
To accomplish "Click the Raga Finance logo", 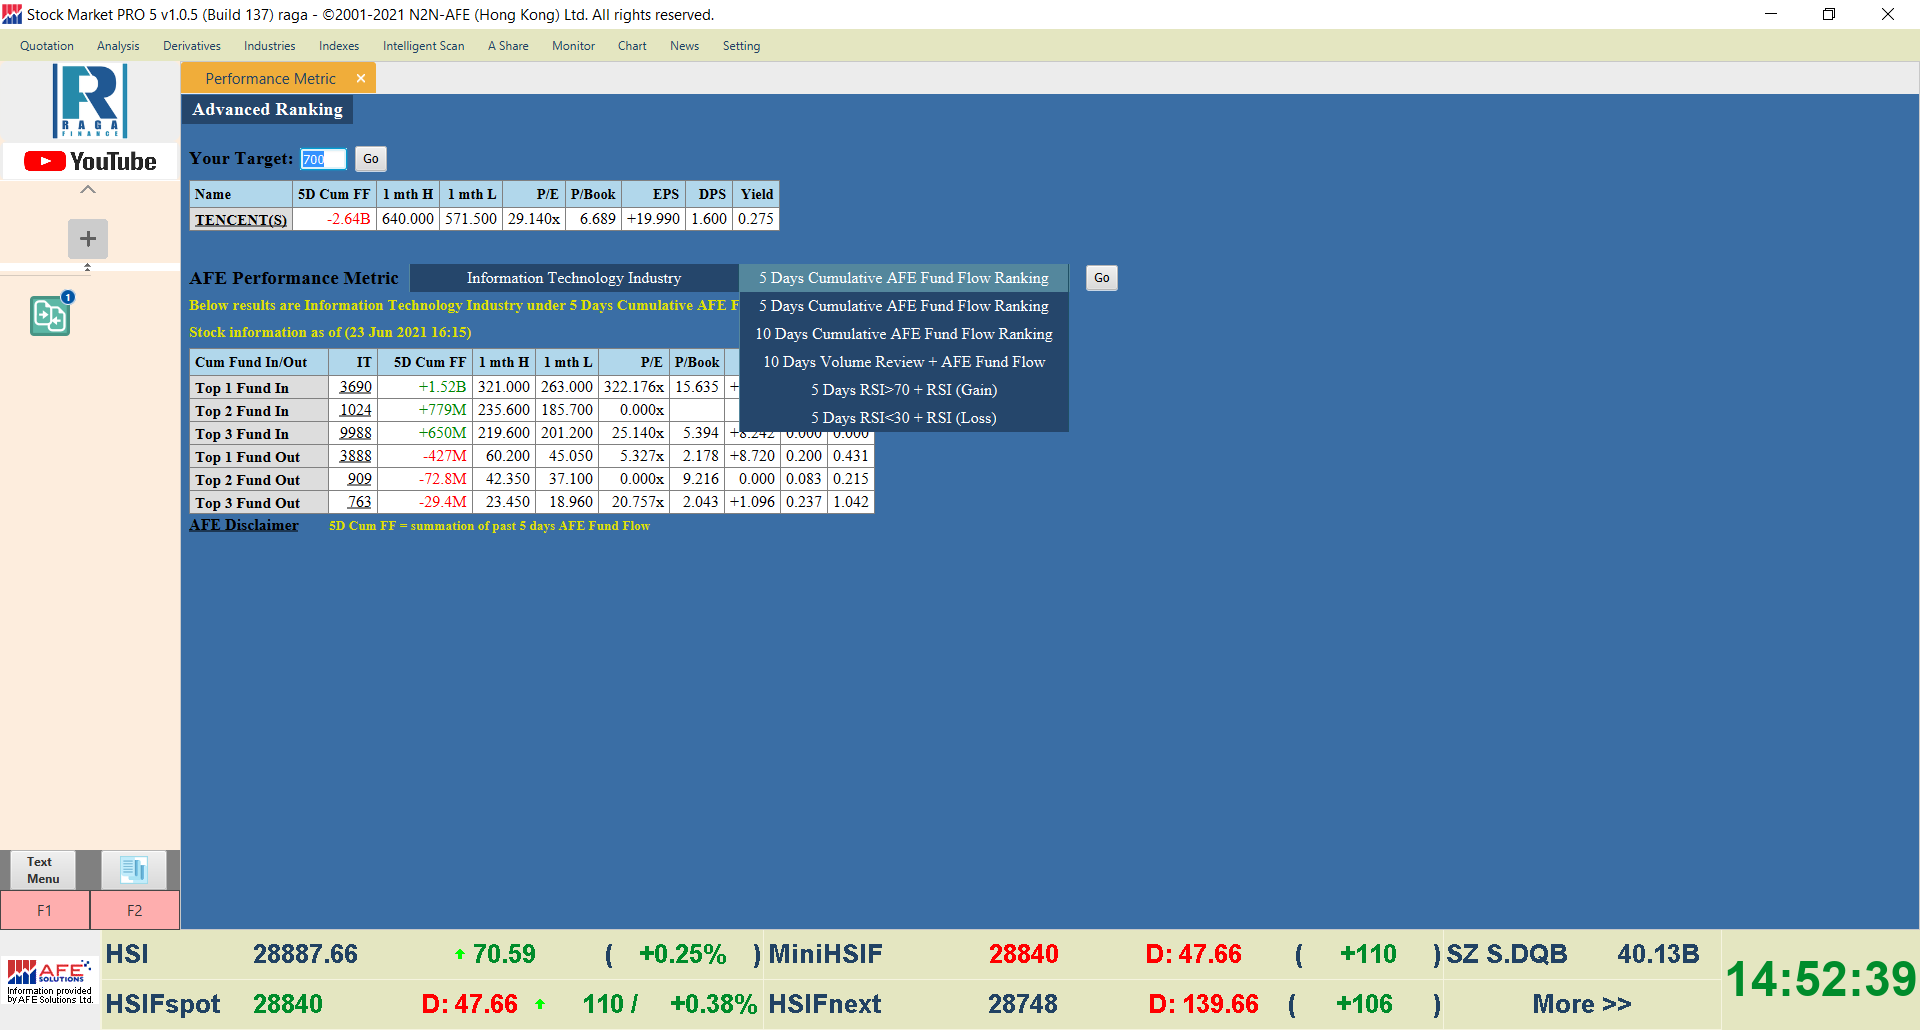I will point(90,101).
